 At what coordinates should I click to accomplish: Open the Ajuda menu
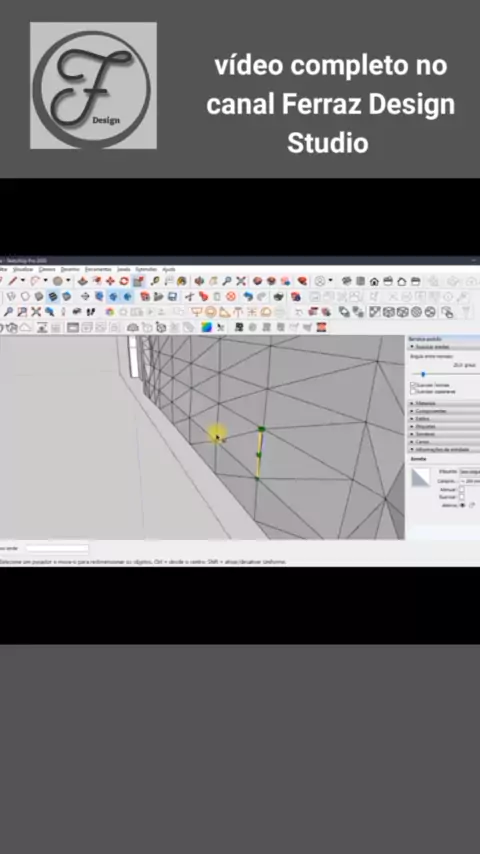pyautogui.click(x=169, y=269)
